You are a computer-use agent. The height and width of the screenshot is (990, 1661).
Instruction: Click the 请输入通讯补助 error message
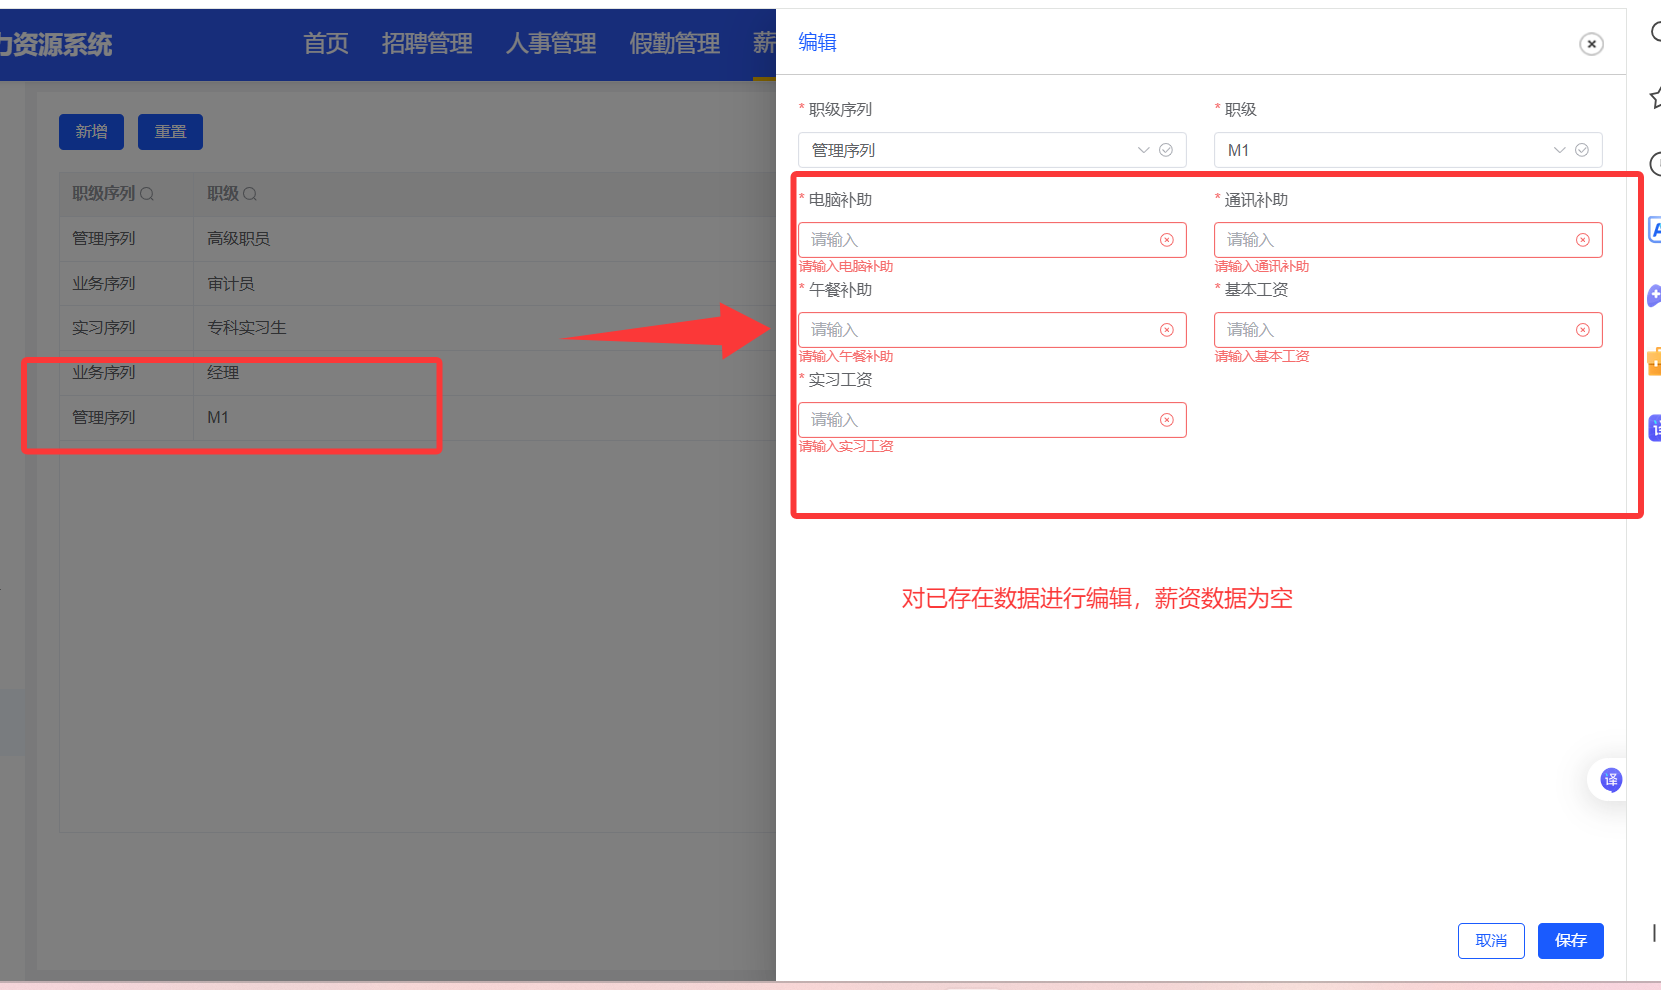tap(1262, 267)
